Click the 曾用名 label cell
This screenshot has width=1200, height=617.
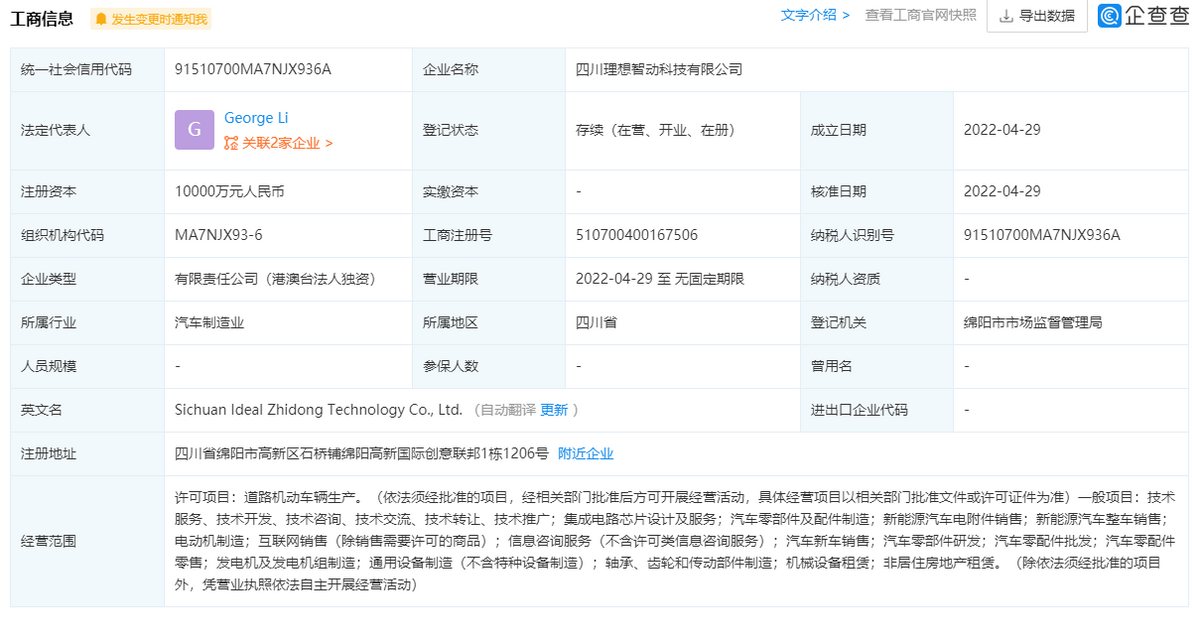(876, 366)
